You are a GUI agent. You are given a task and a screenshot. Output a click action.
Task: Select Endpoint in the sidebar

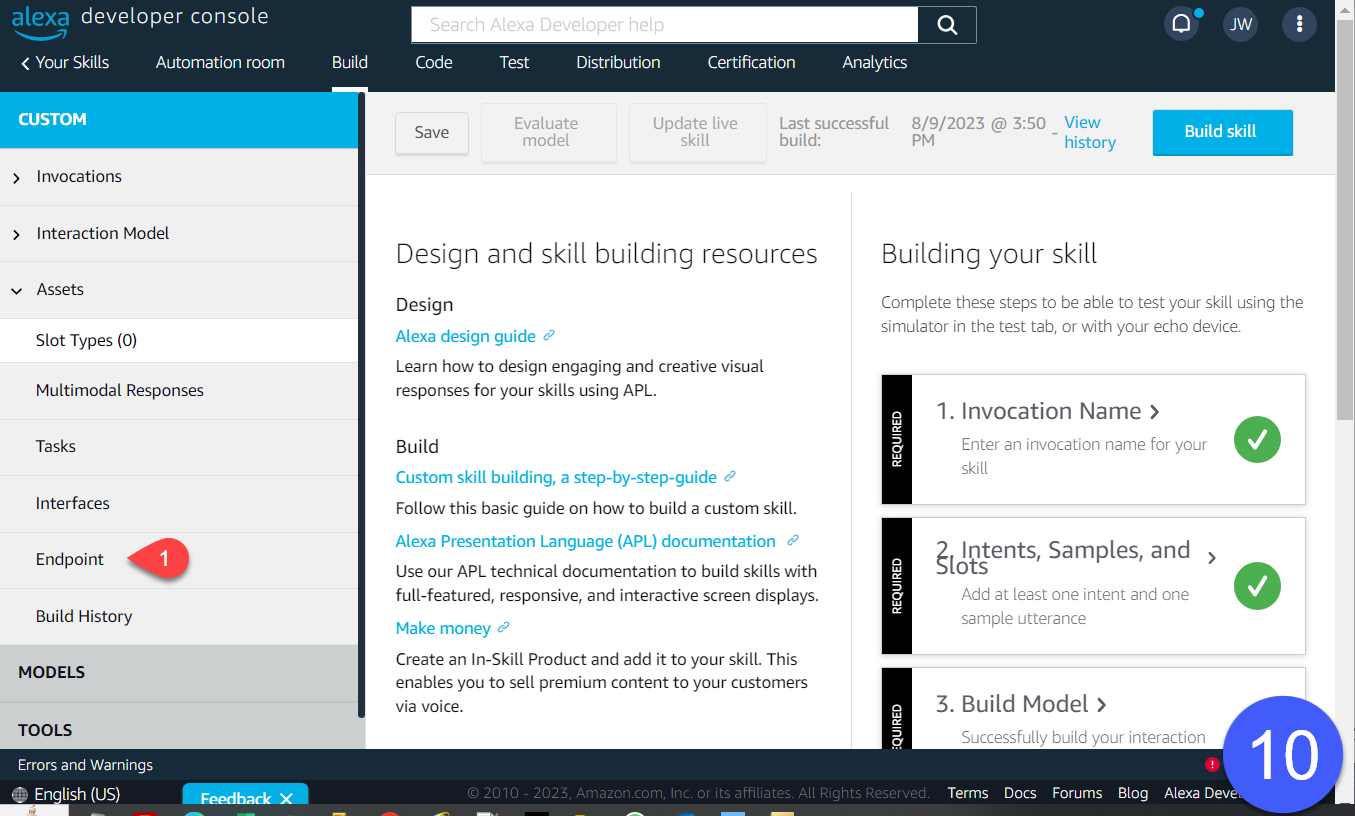point(70,559)
